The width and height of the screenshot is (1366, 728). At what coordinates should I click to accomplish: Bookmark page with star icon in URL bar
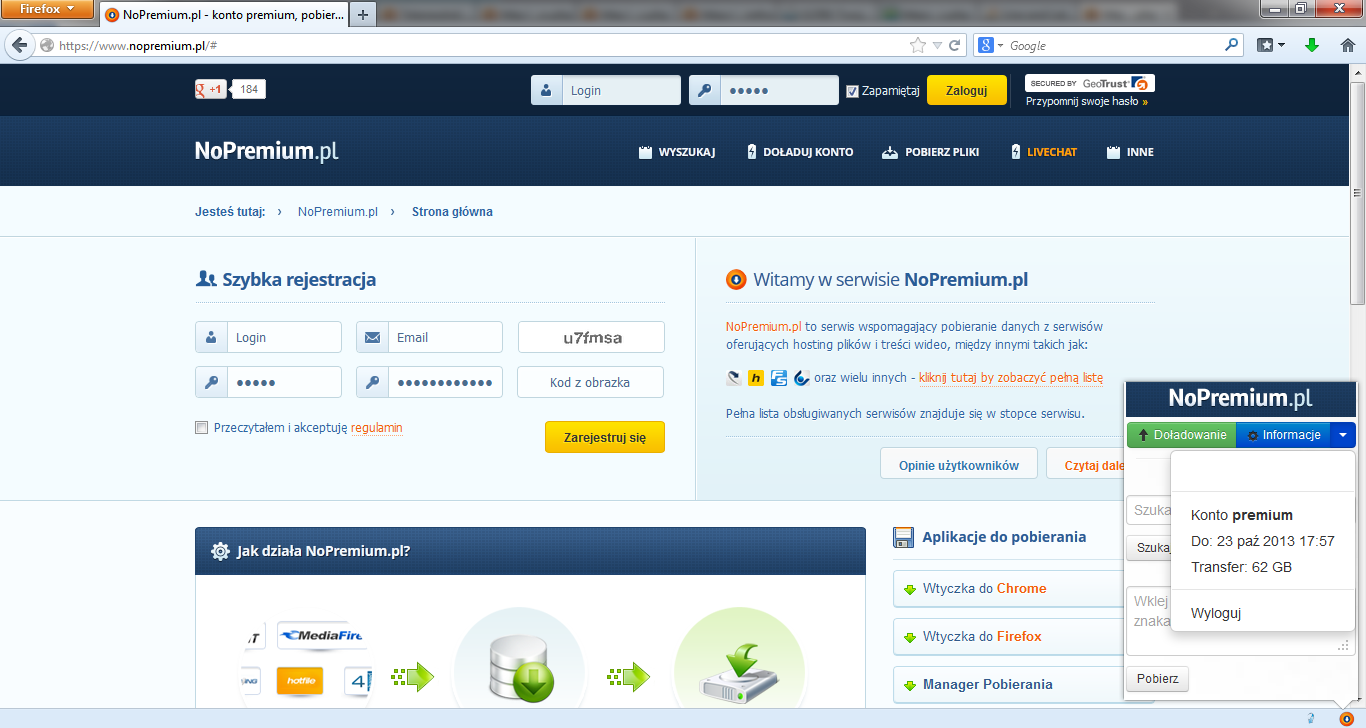pos(918,45)
